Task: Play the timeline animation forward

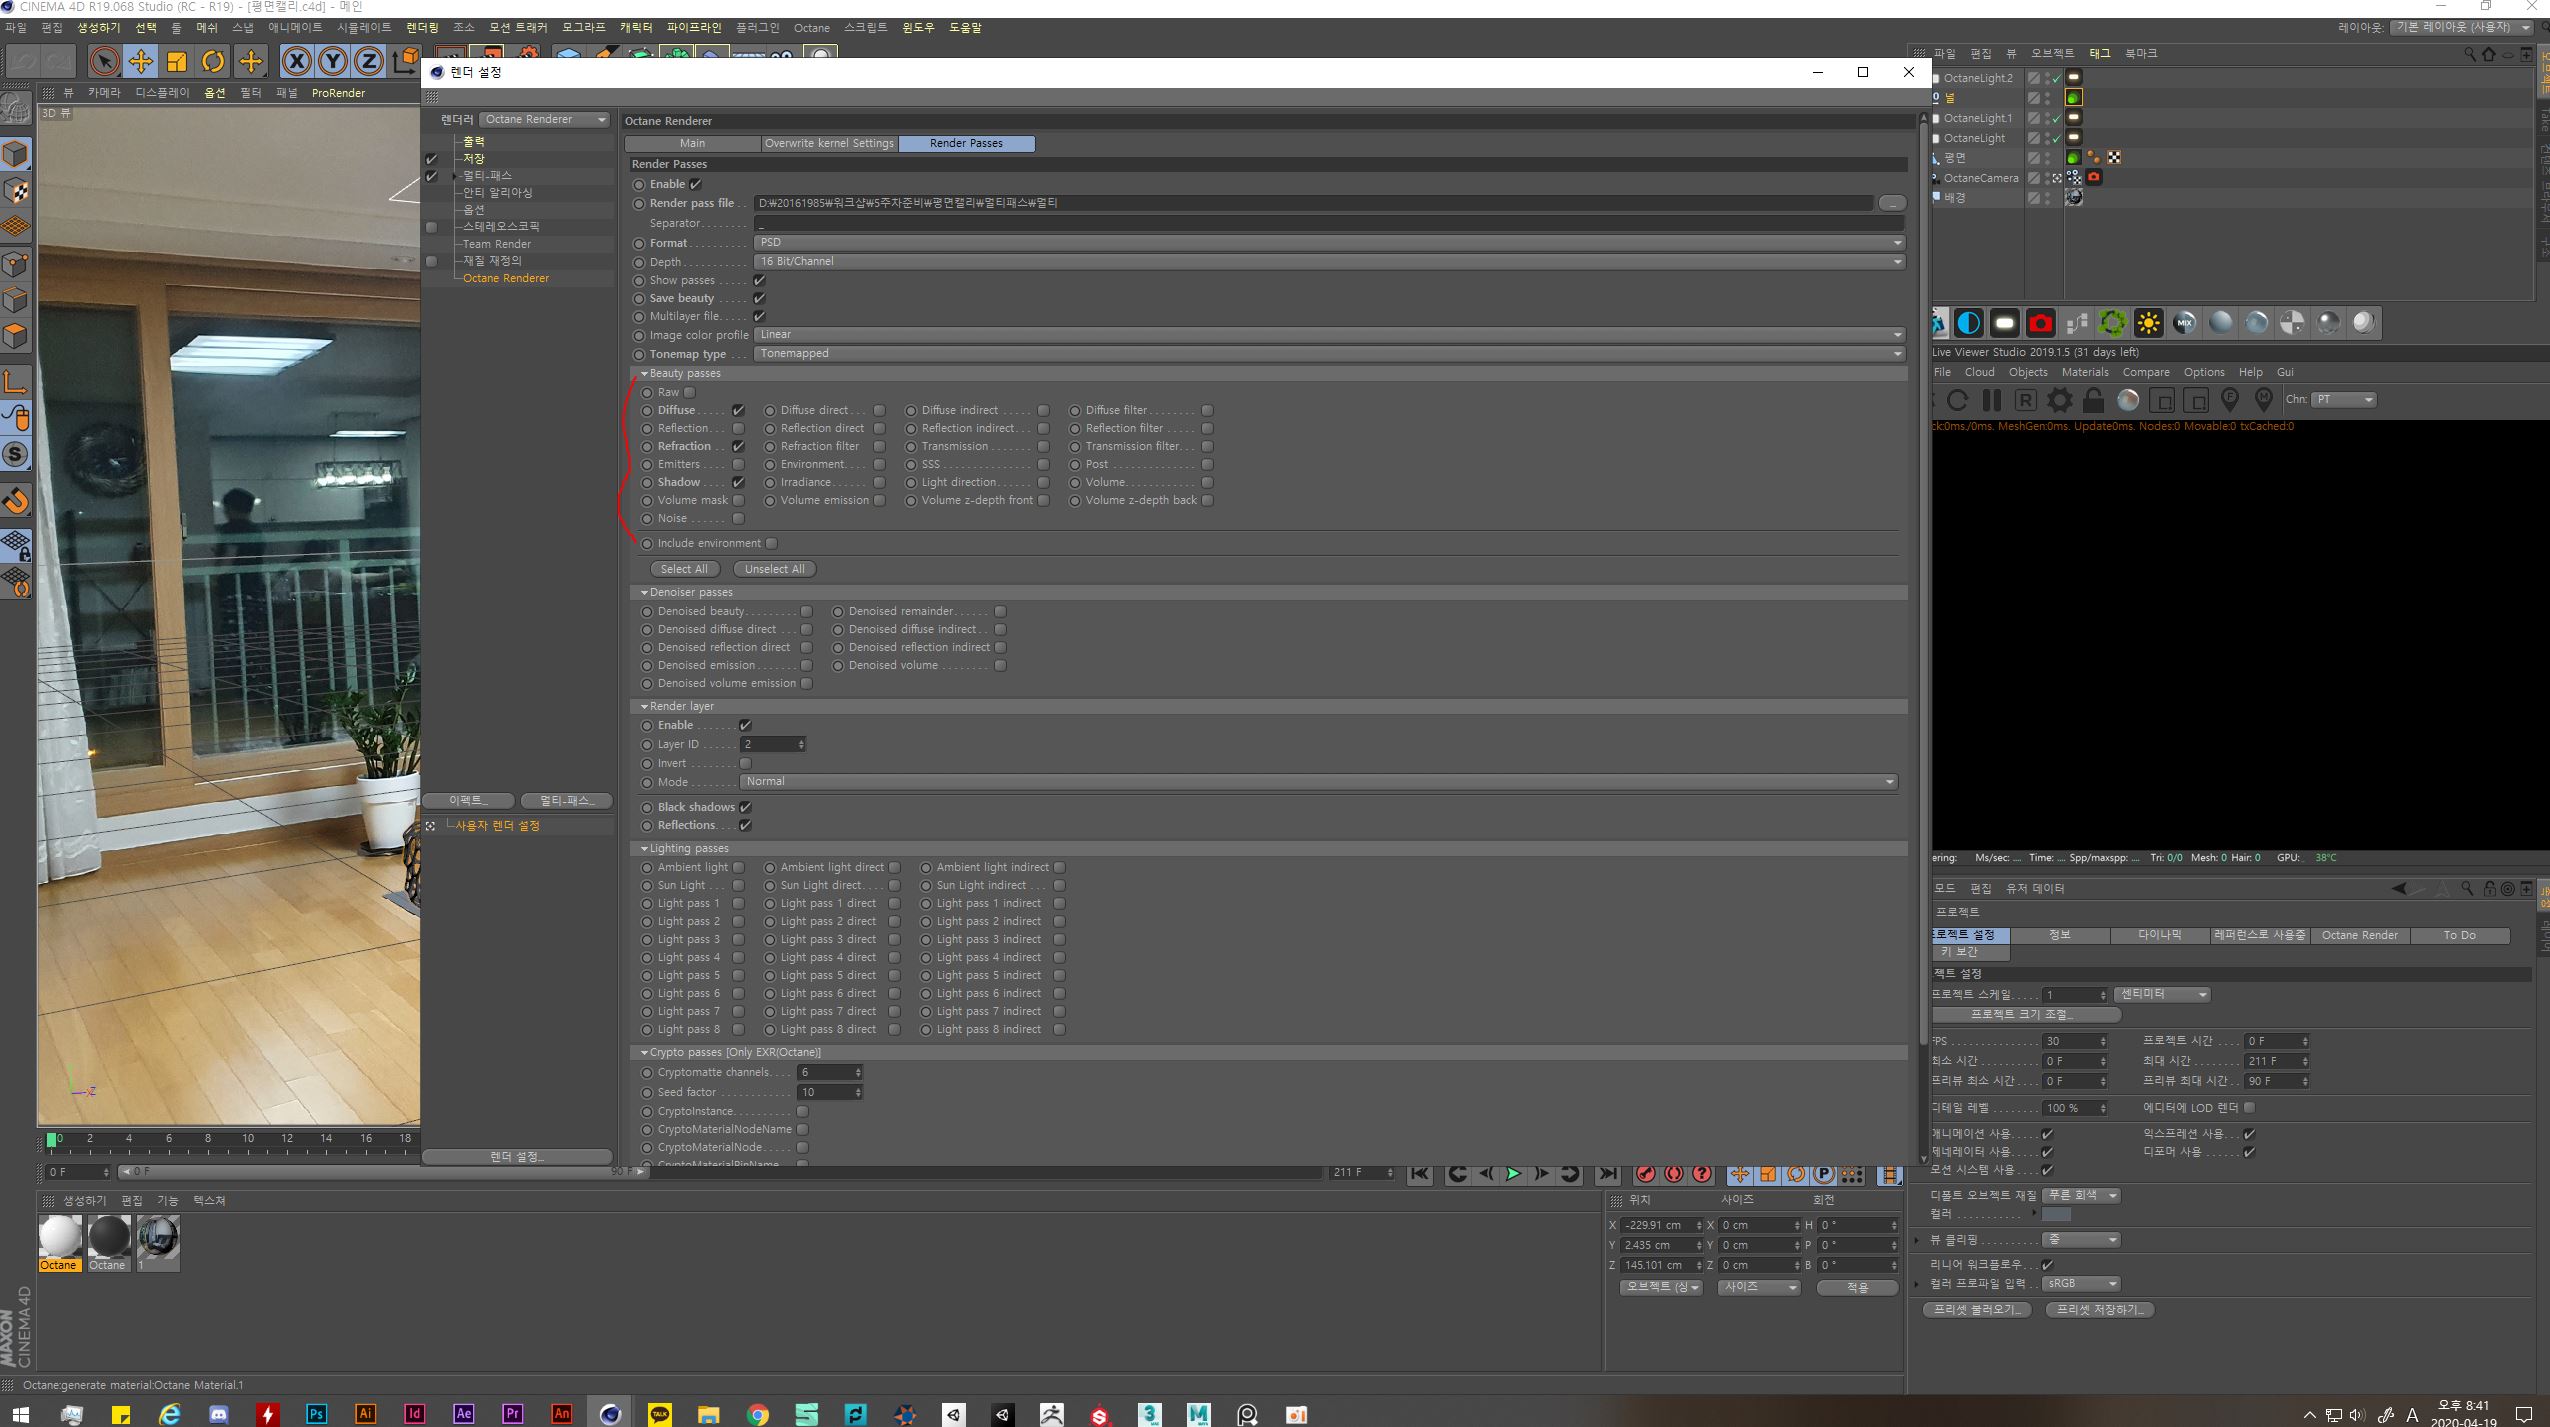Action: click(1514, 1174)
